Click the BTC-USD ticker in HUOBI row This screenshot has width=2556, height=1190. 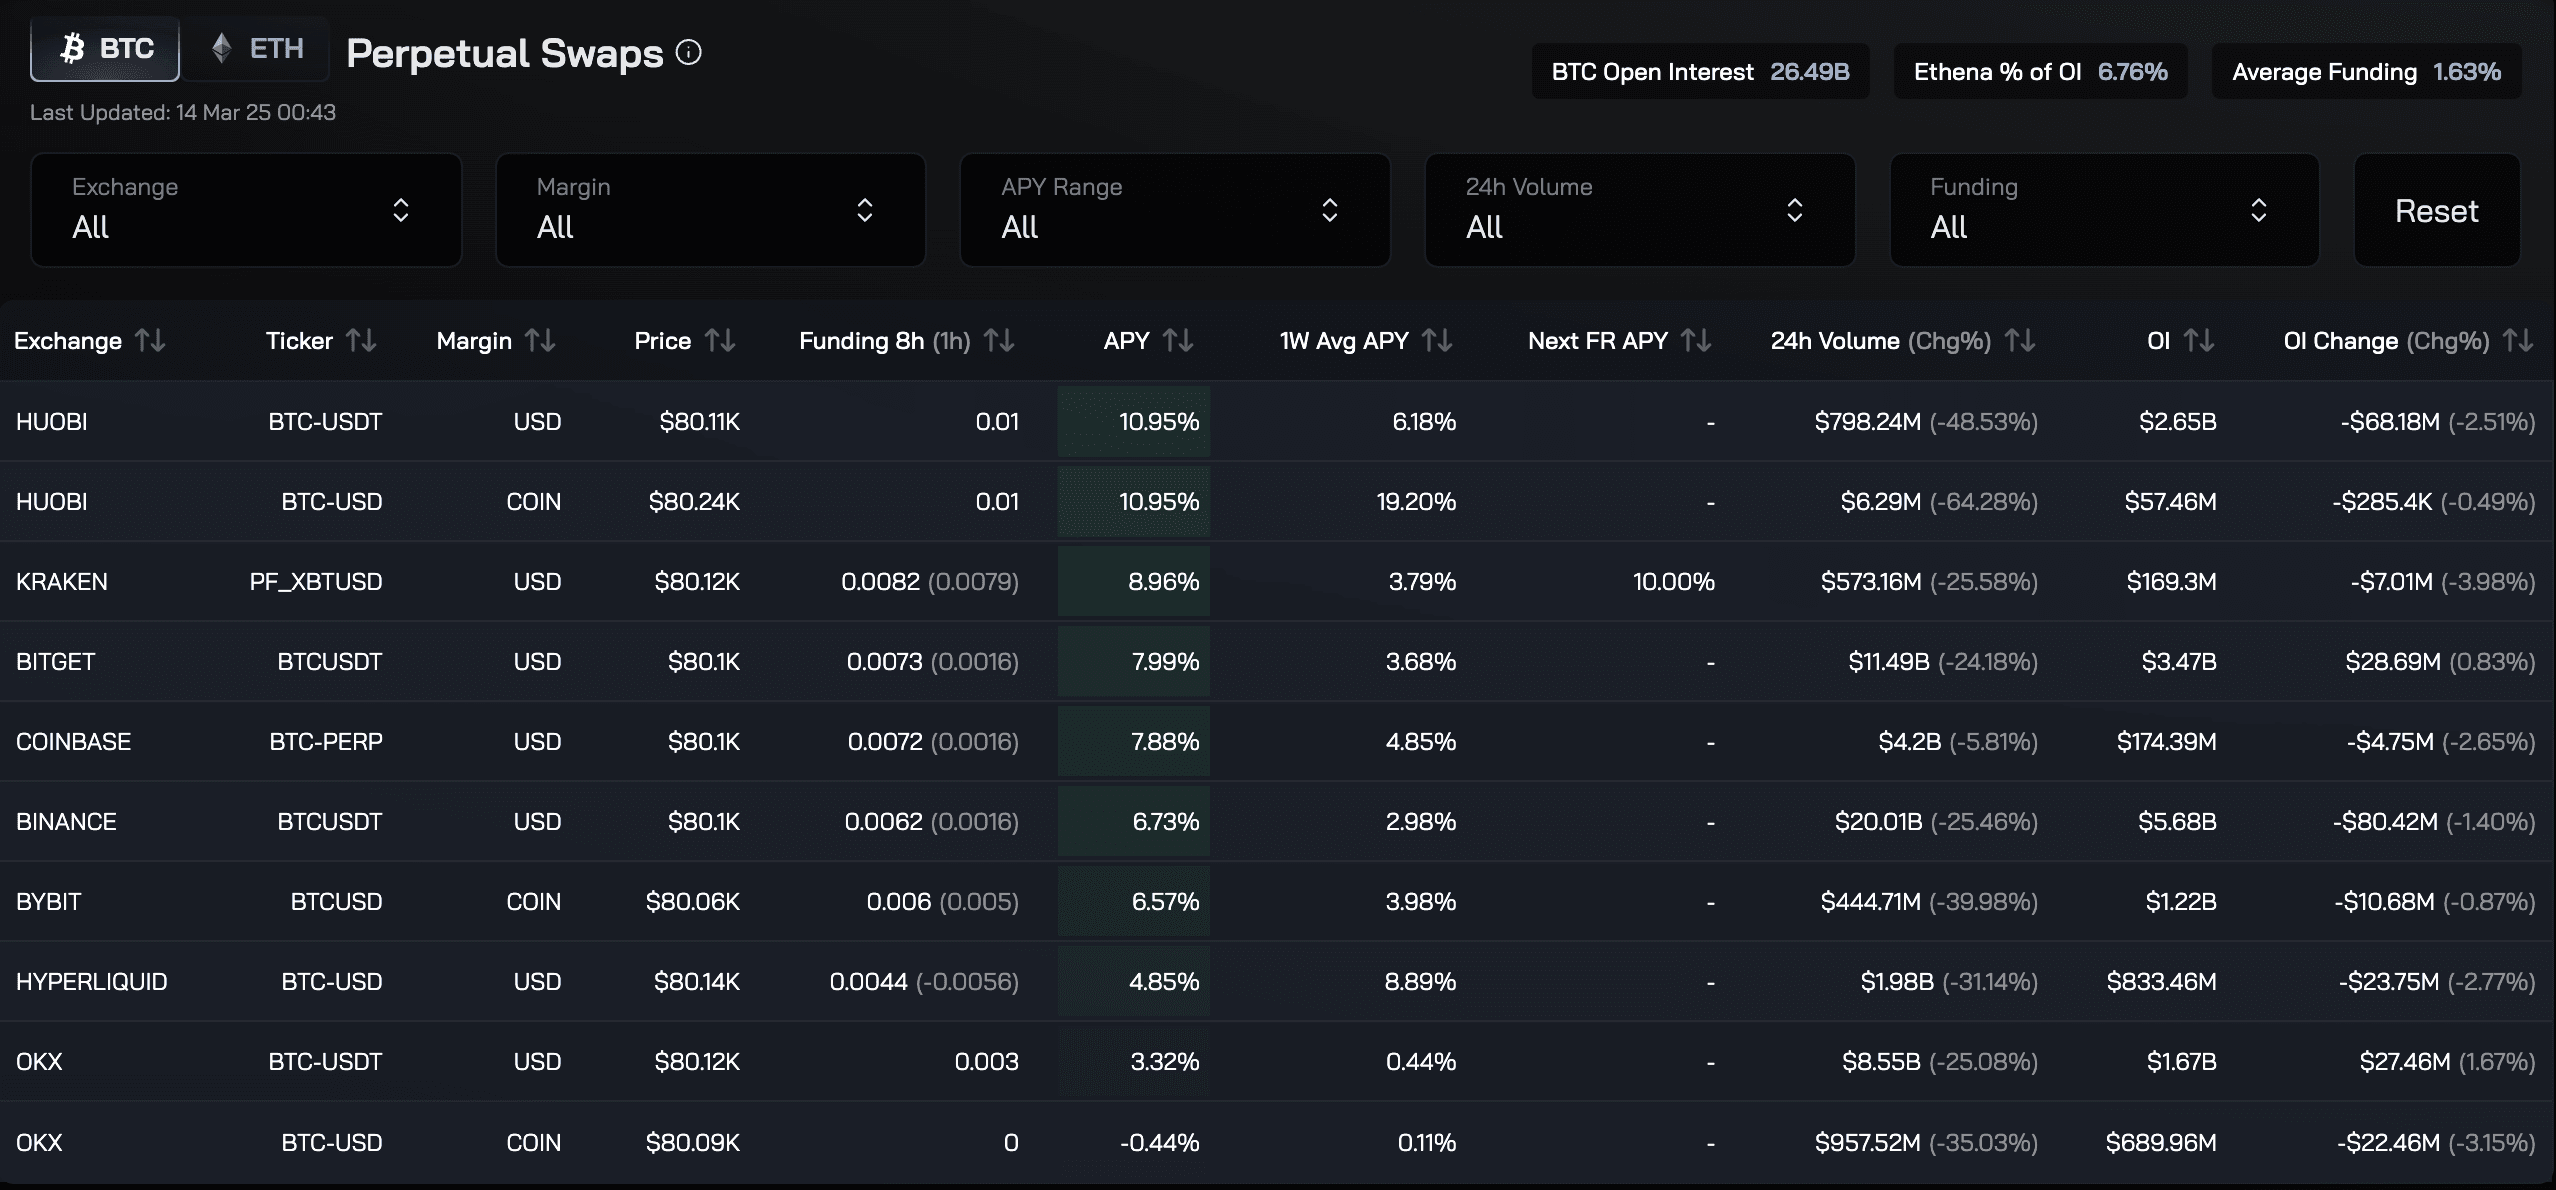pos(332,502)
